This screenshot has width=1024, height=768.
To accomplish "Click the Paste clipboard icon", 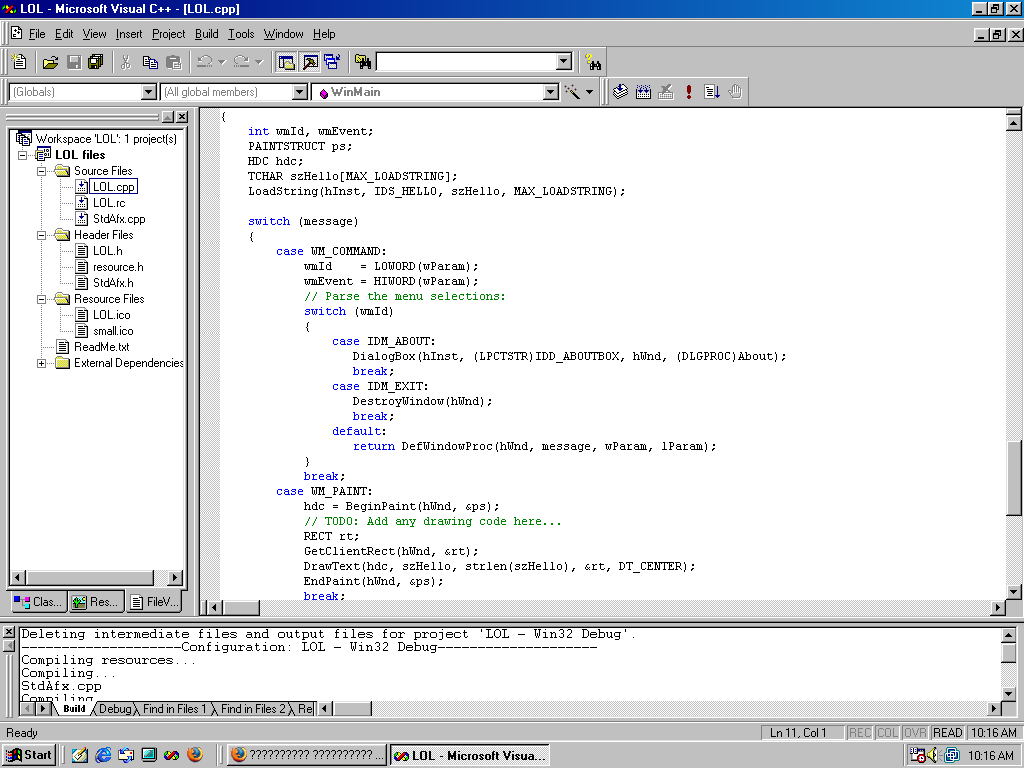I will (174, 61).
